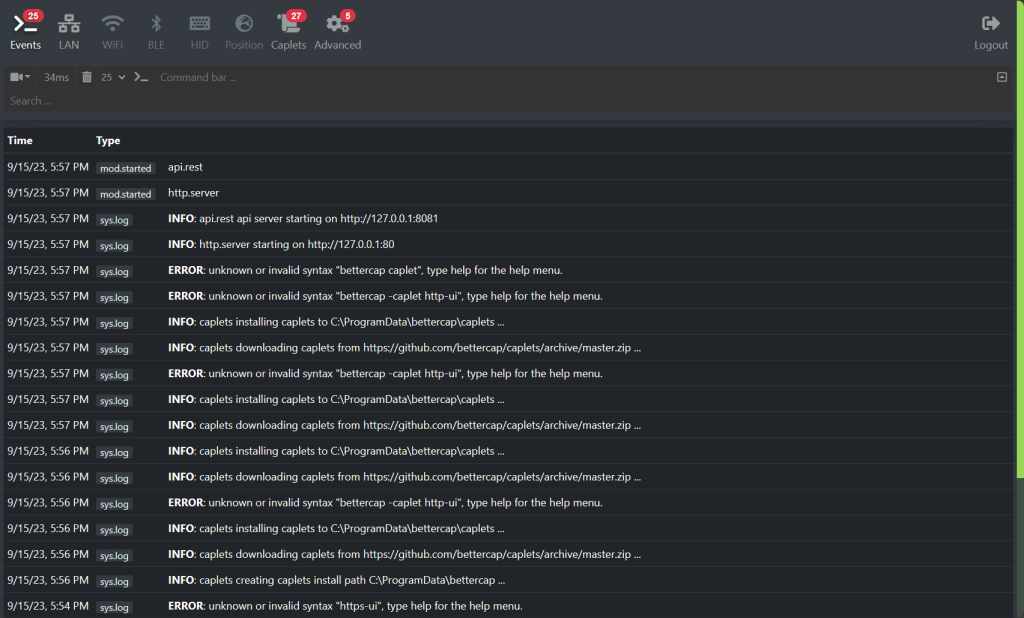Click the command prompt terminal icon
This screenshot has width=1024, height=618.
pyautogui.click(x=141, y=77)
